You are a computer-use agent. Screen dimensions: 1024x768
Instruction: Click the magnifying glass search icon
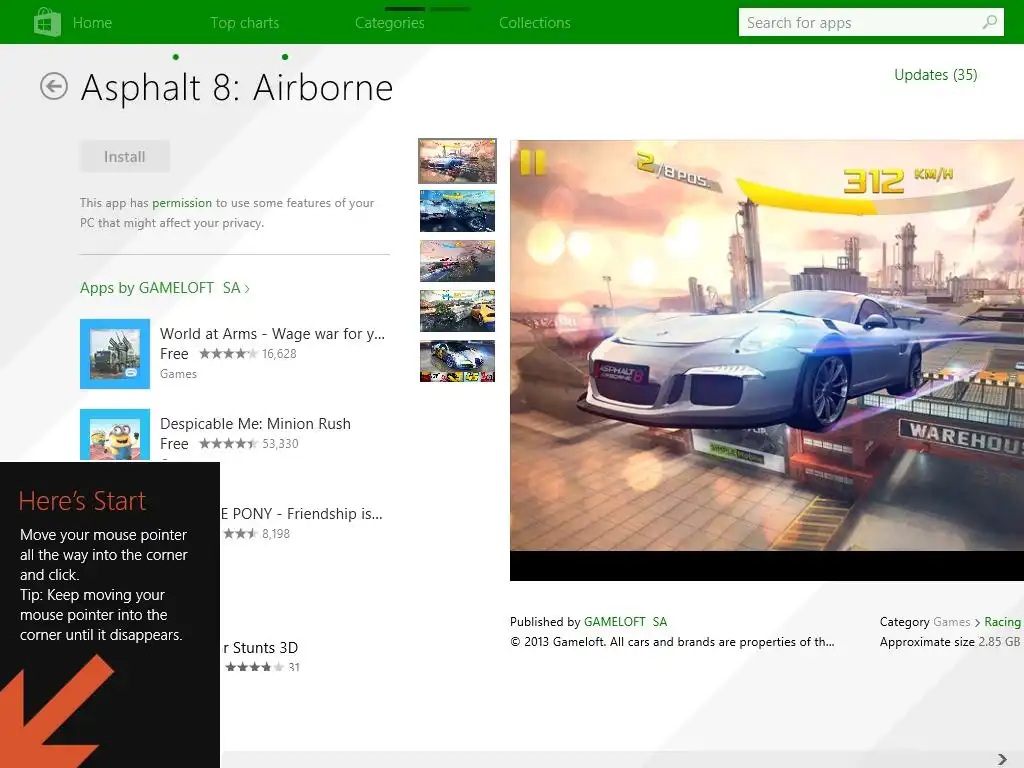pyautogui.click(x=989, y=22)
